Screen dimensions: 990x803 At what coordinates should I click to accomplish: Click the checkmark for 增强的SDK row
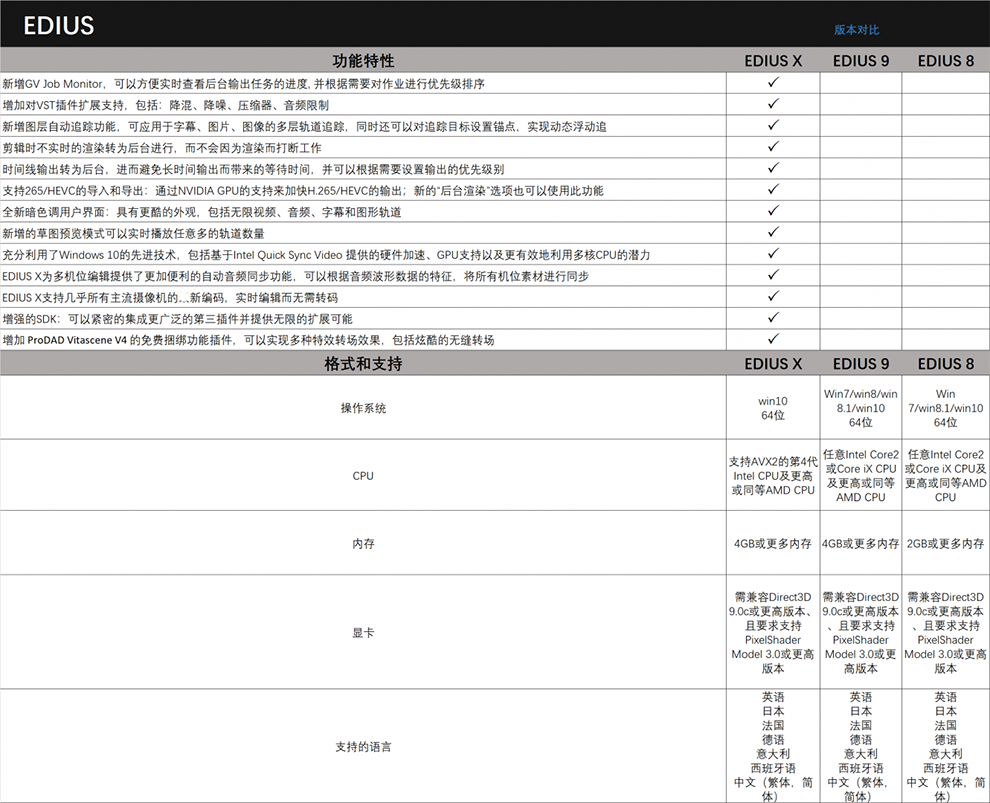(773, 318)
